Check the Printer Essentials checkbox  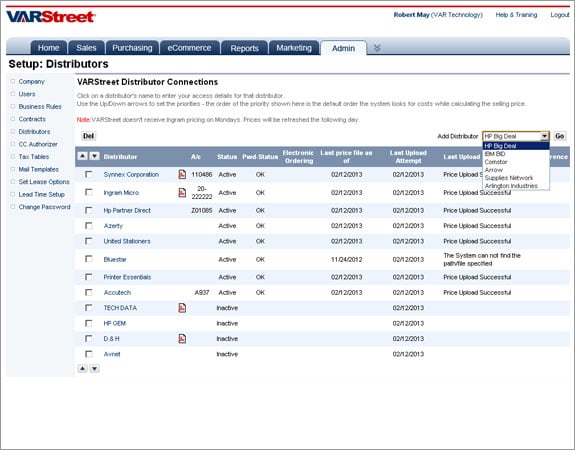pyautogui.click(x=88, y=277)
